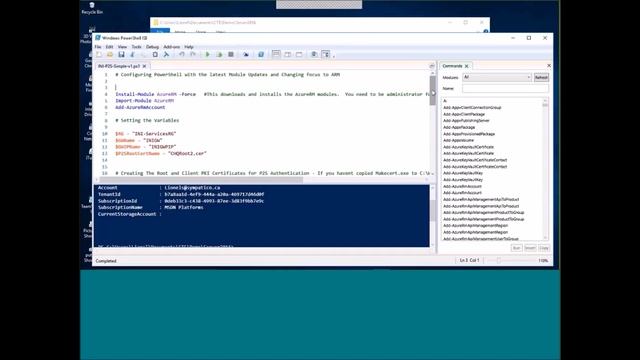Open the Recycle Bin on the desktop
640x360 pixels.
(92, 8)
